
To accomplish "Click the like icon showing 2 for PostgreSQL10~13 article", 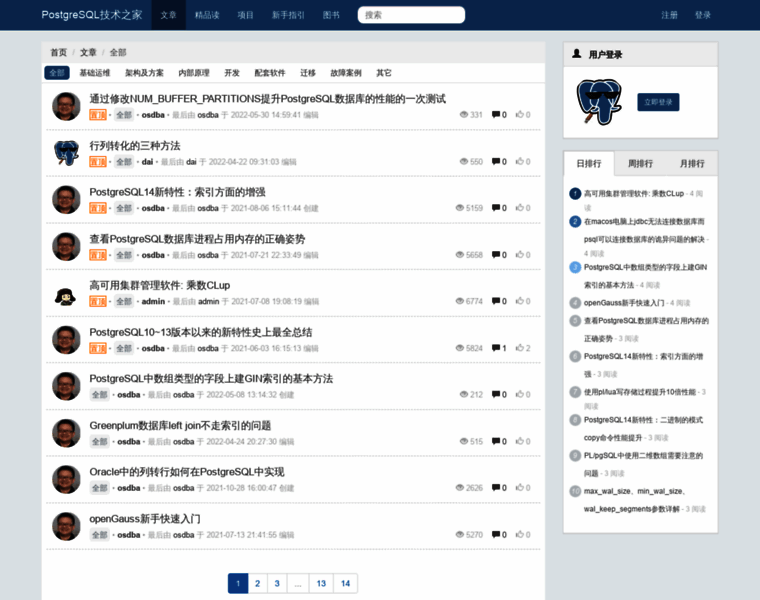I will click(x=520, y=348).
